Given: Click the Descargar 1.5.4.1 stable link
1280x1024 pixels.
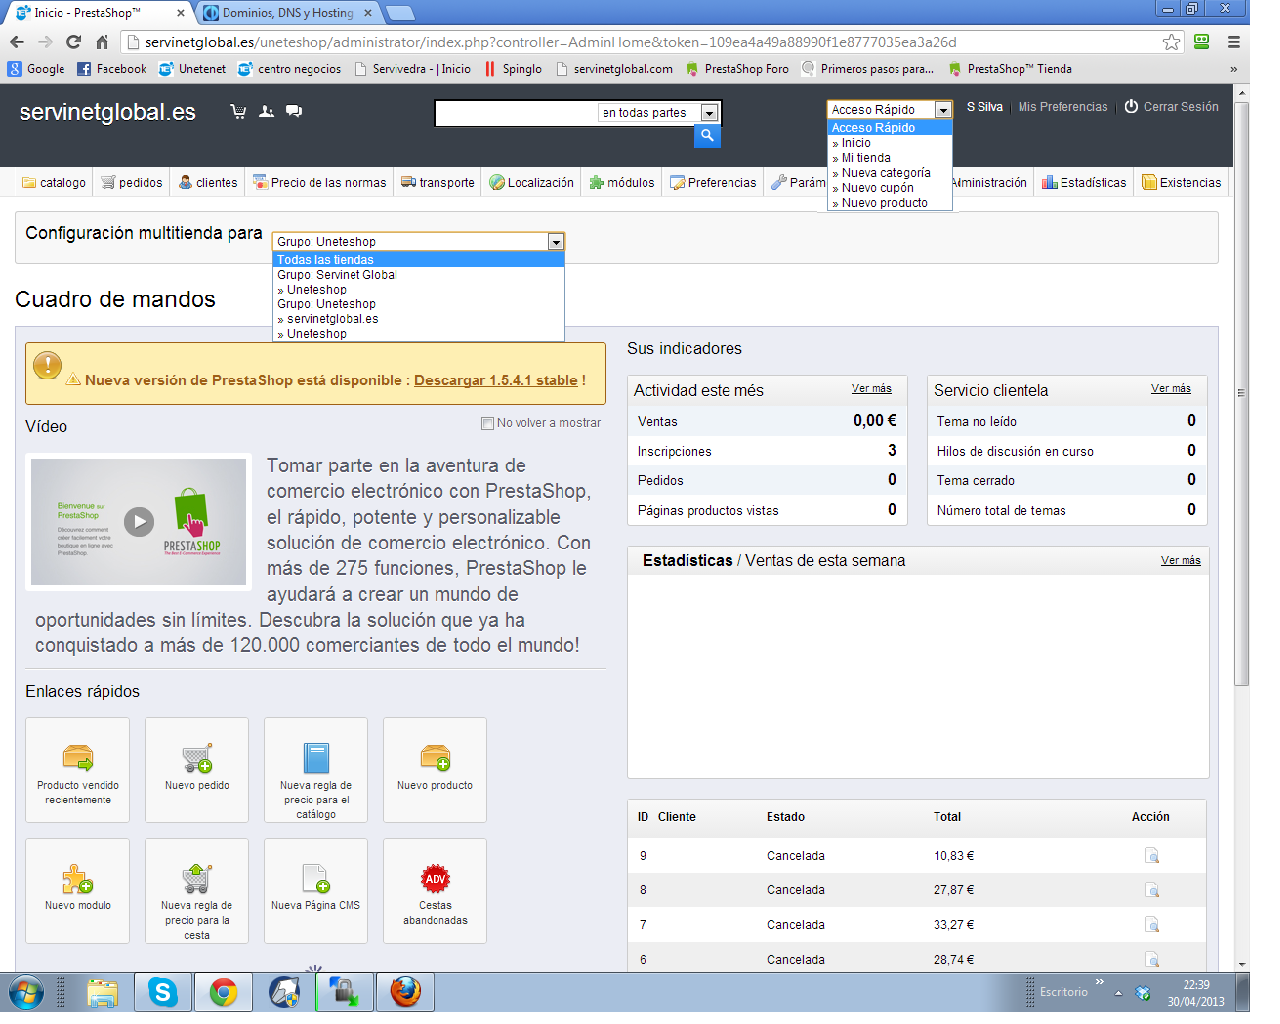Looking at the screenshot, I should tap(496, 380).
